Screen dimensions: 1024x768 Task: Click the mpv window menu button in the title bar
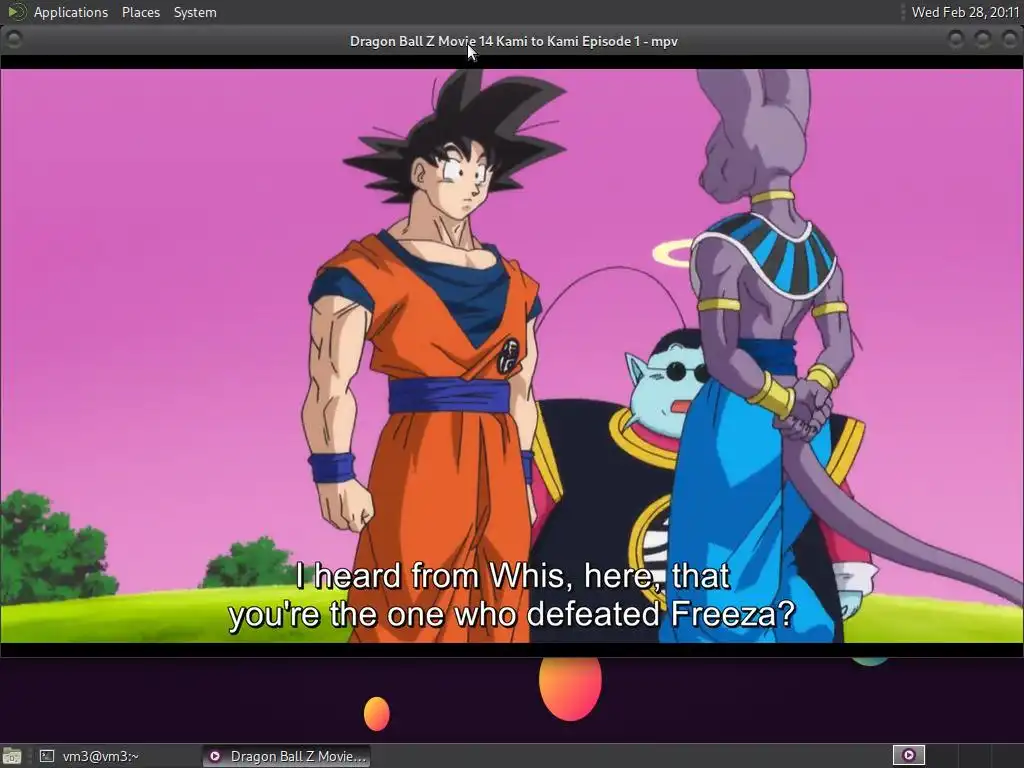click(13, 40)
